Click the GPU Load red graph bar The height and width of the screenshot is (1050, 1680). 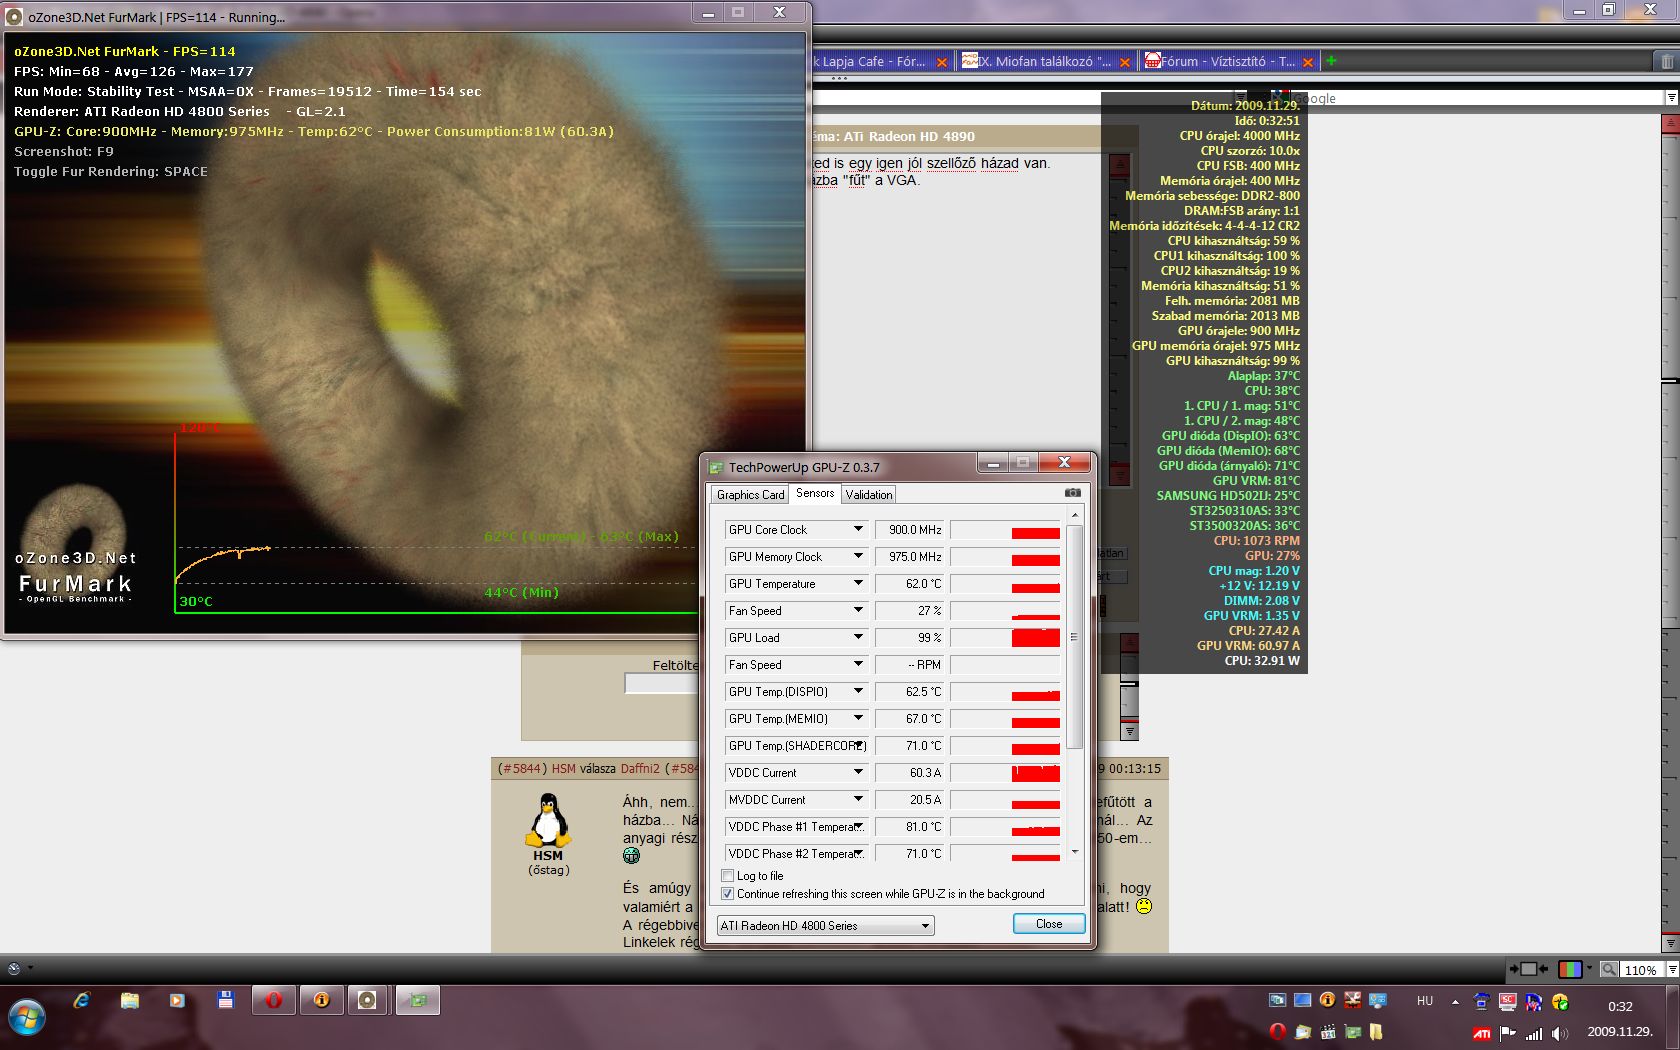pyautogui.click(x=1035, y=638)
